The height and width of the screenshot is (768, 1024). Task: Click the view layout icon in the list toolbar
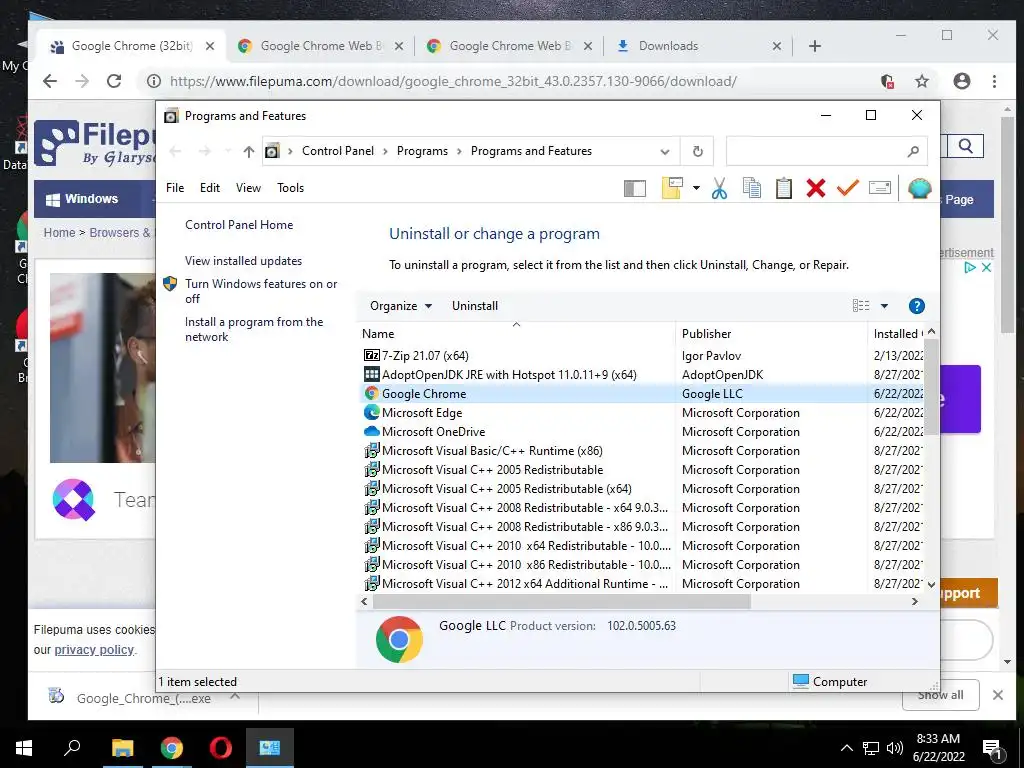[x=861, y=306]
